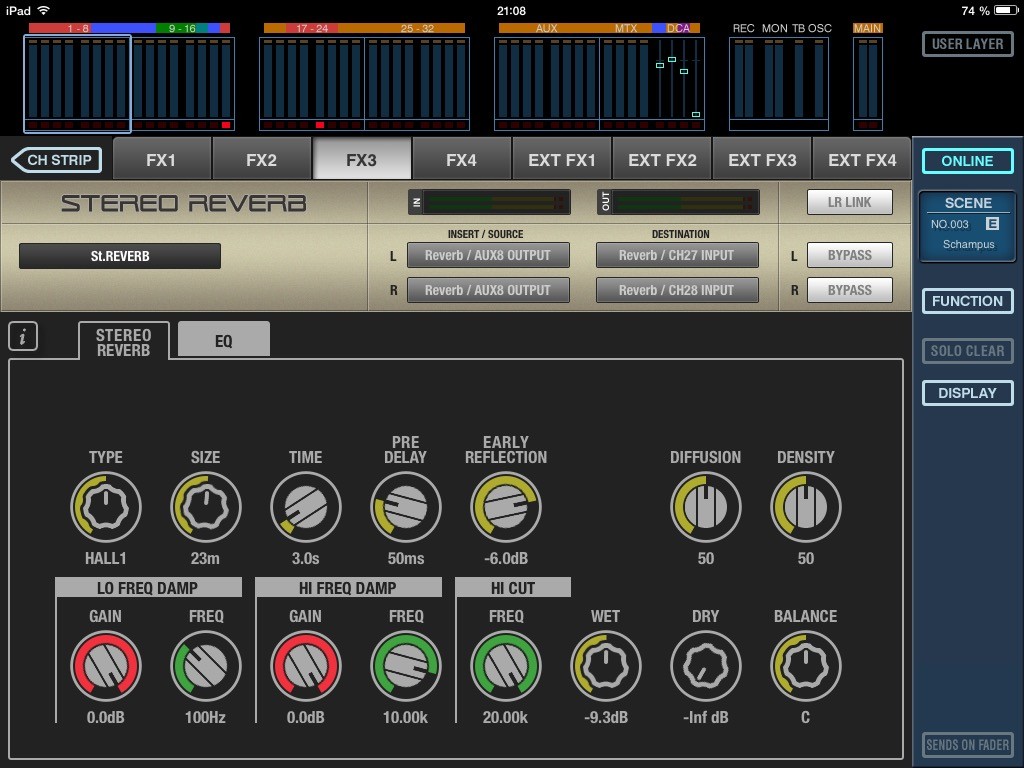The image size is (1024, 768).
Task: Open the EXT FX4 tab
Action: pos(862,159)
